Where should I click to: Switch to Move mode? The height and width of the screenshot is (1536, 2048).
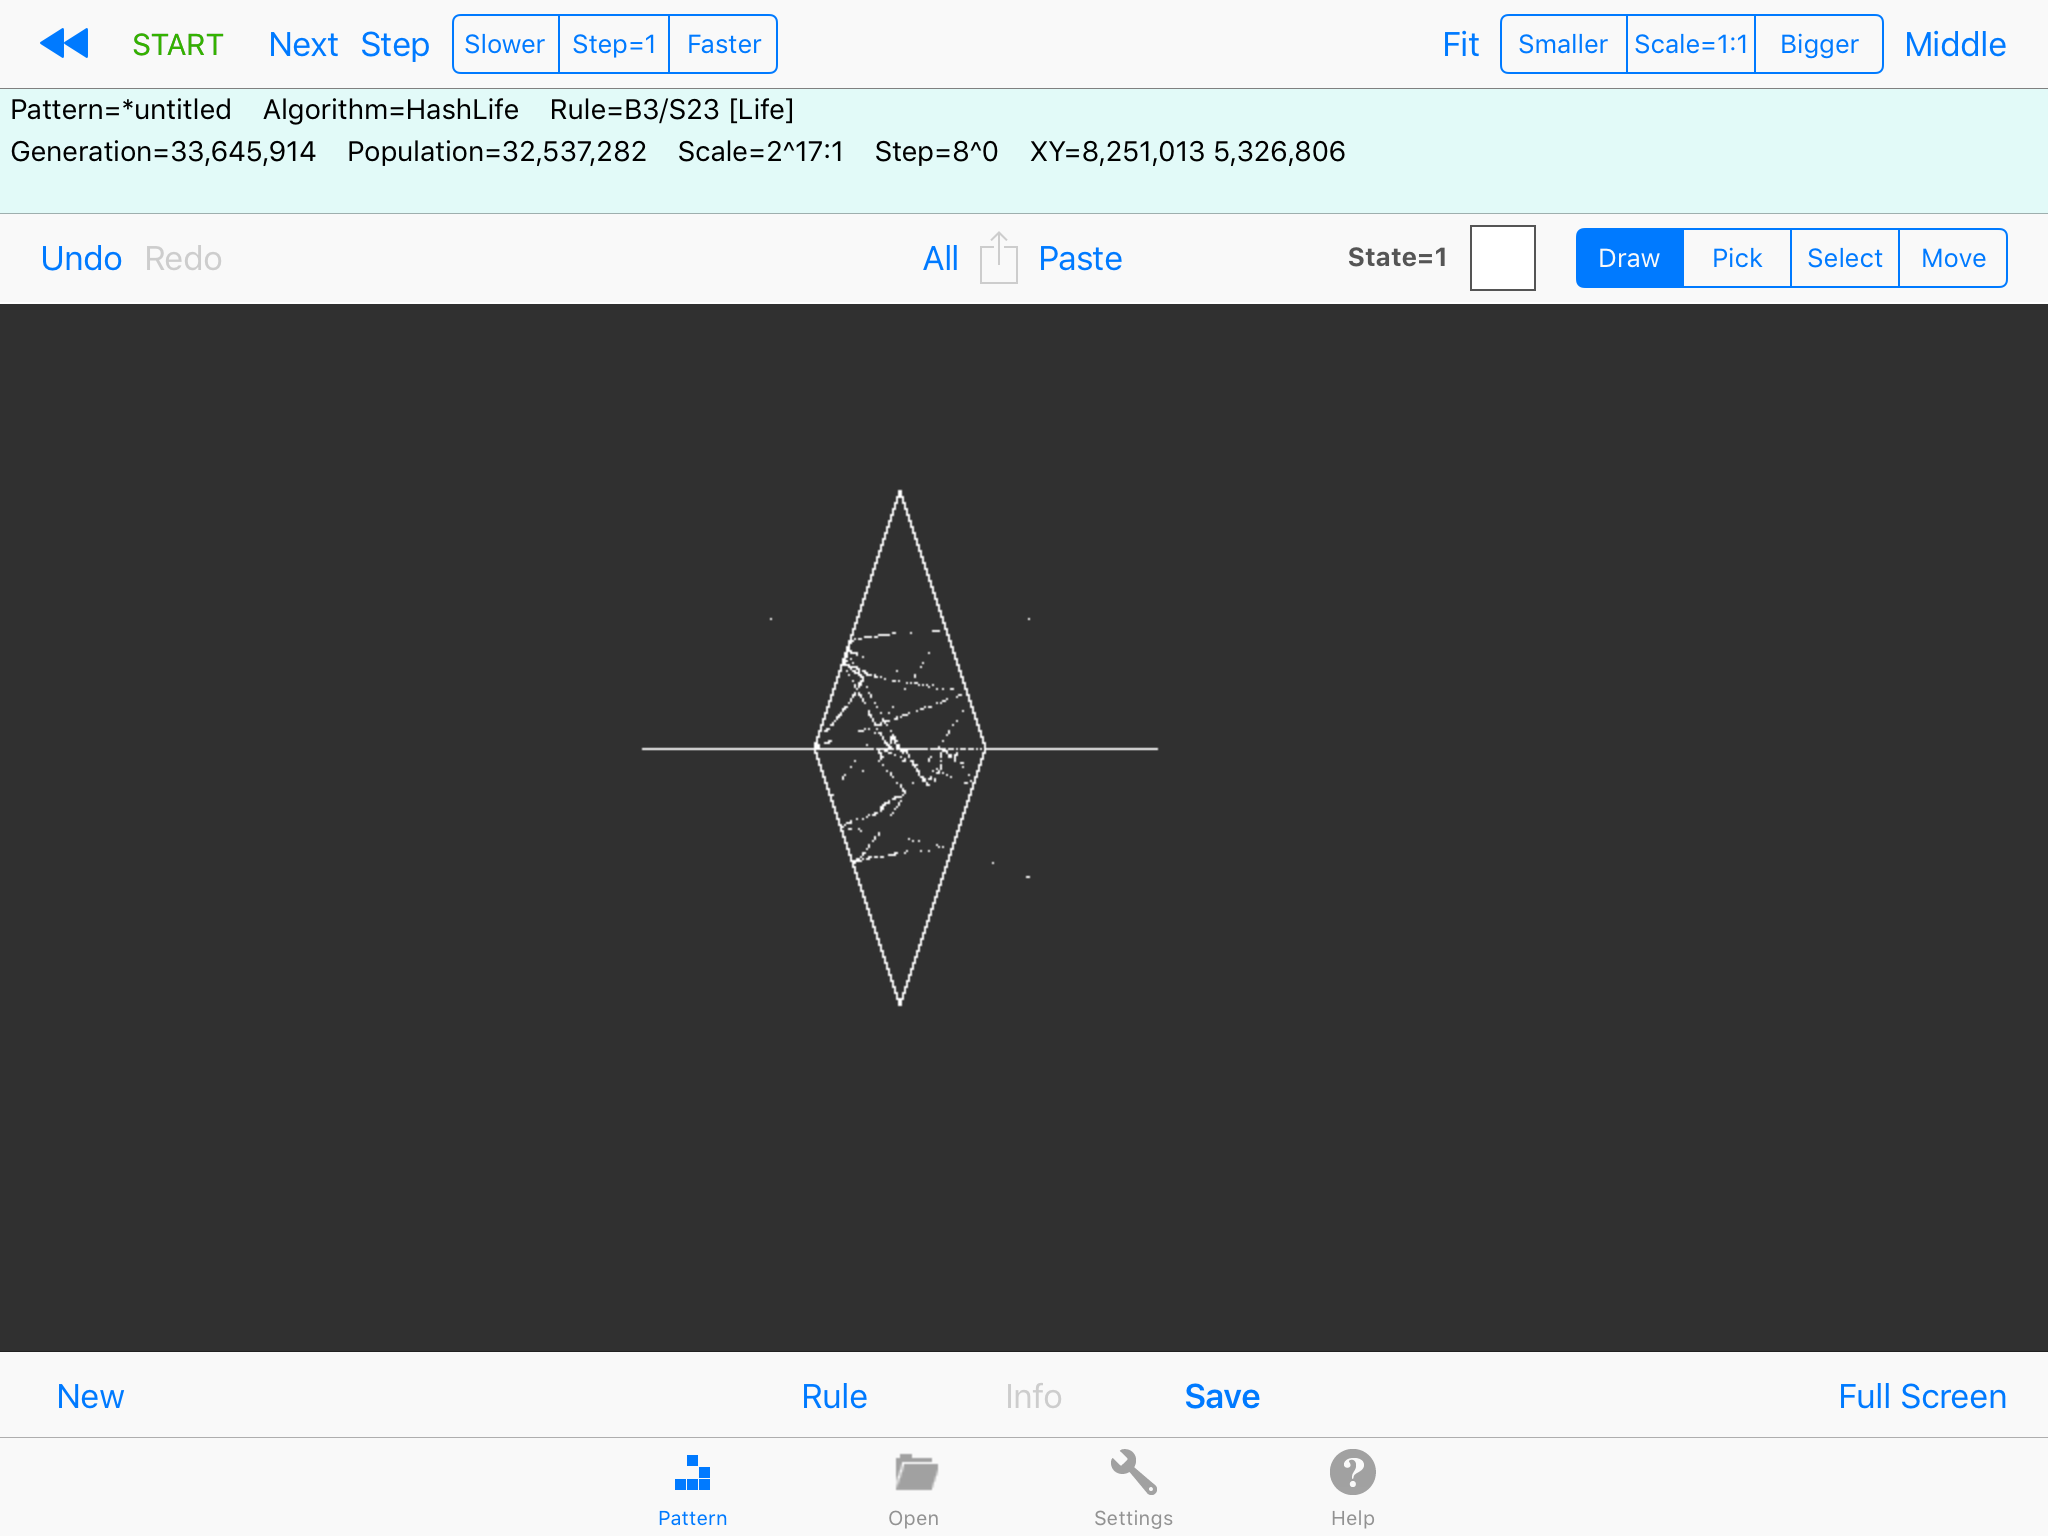coord(1953,258)
